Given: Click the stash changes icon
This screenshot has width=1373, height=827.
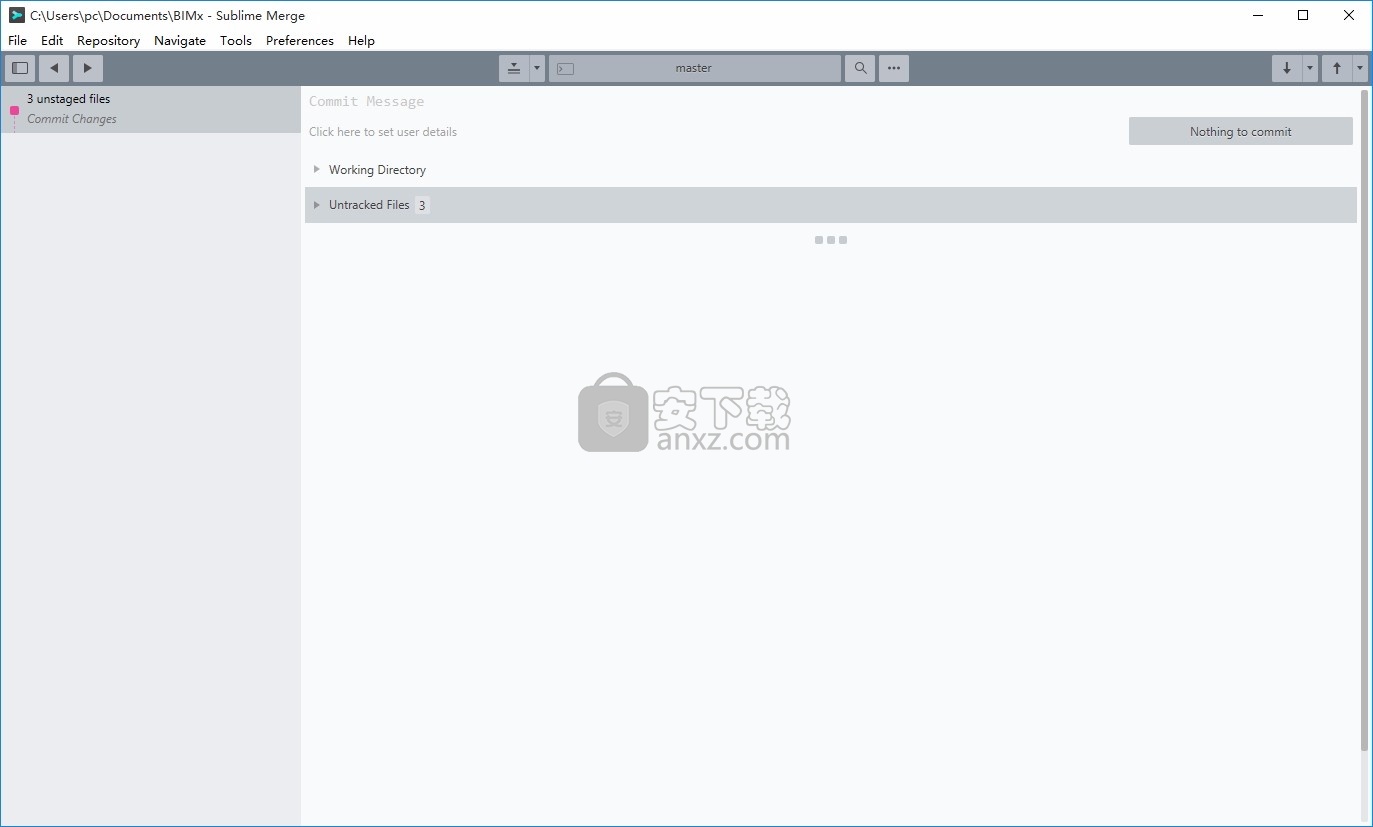Looking at the screenshot, I should pos(514,68).
